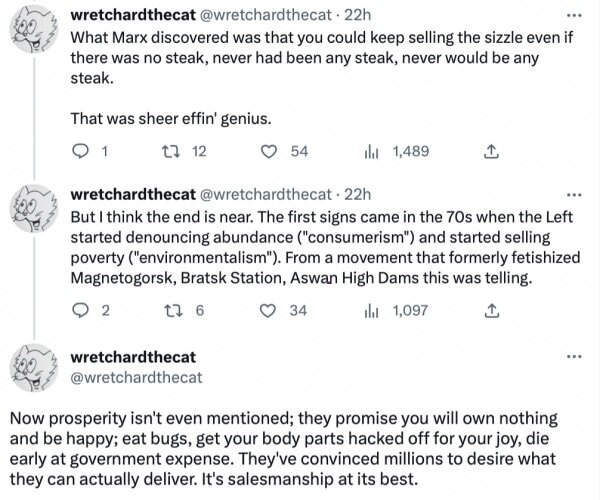The width and height of the screenshot is (600, 500).
Task: Open wretchardthecat avatar on the main tweet
Action: pos(34,368)
